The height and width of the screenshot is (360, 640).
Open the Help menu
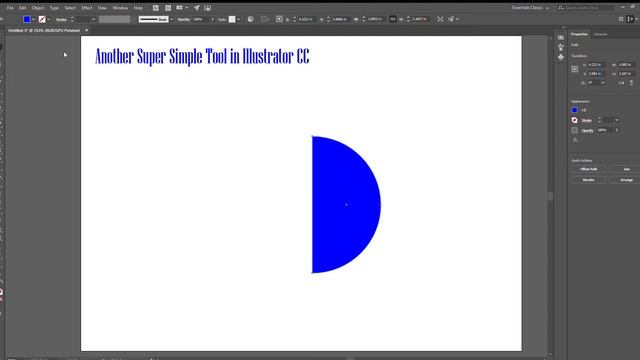[138, 8]
